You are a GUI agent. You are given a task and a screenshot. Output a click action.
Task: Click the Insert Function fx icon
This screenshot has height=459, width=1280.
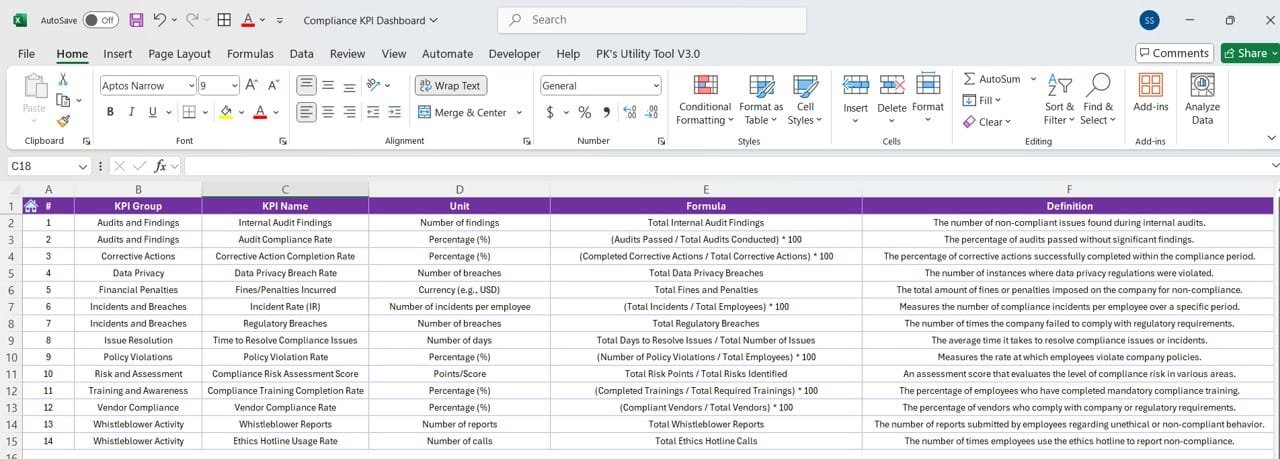click(160, 166)
